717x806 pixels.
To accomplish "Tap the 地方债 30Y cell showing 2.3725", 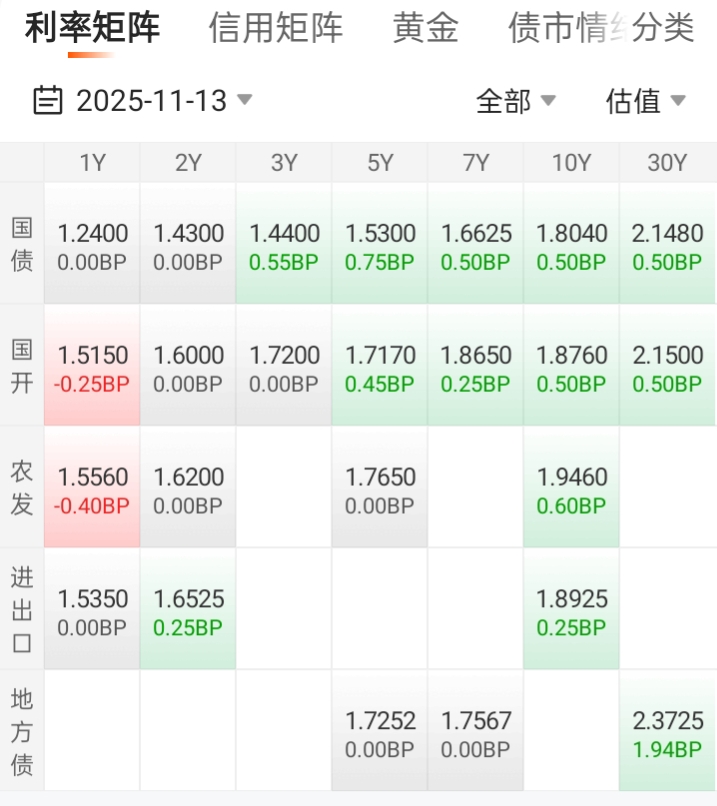I will (x=667, y=733).
